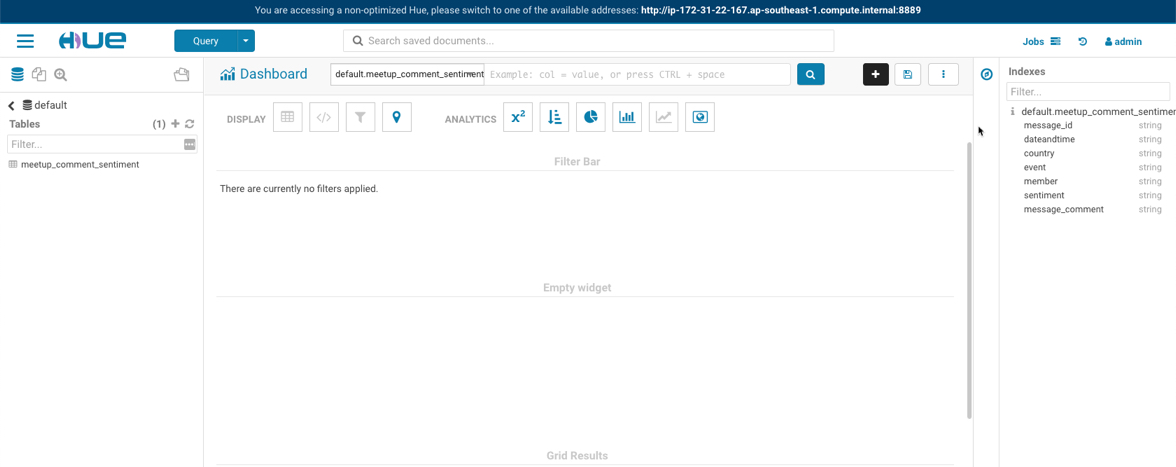Open the hamburger main menu
This screenshot has width=1176, height=467.
[x=26, y=41]
